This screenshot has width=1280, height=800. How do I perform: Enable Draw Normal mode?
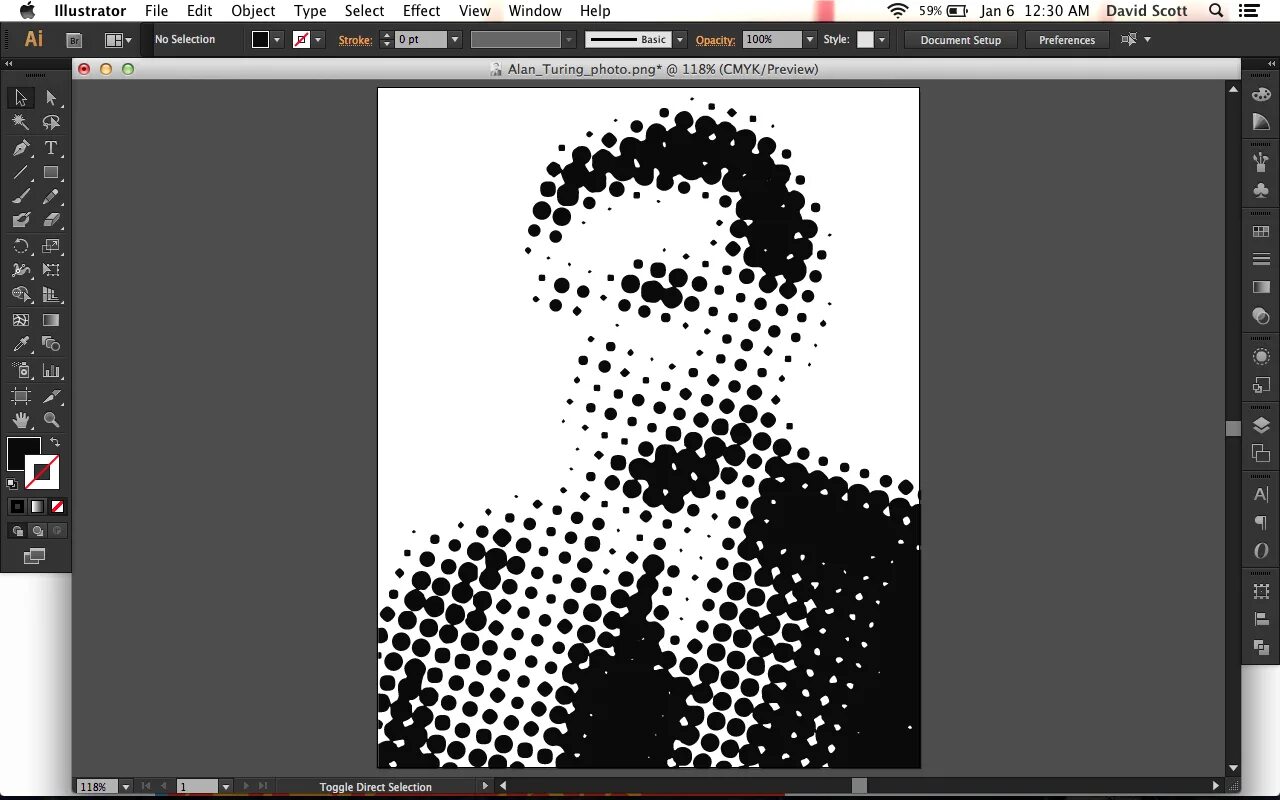[x=17, y=531]
